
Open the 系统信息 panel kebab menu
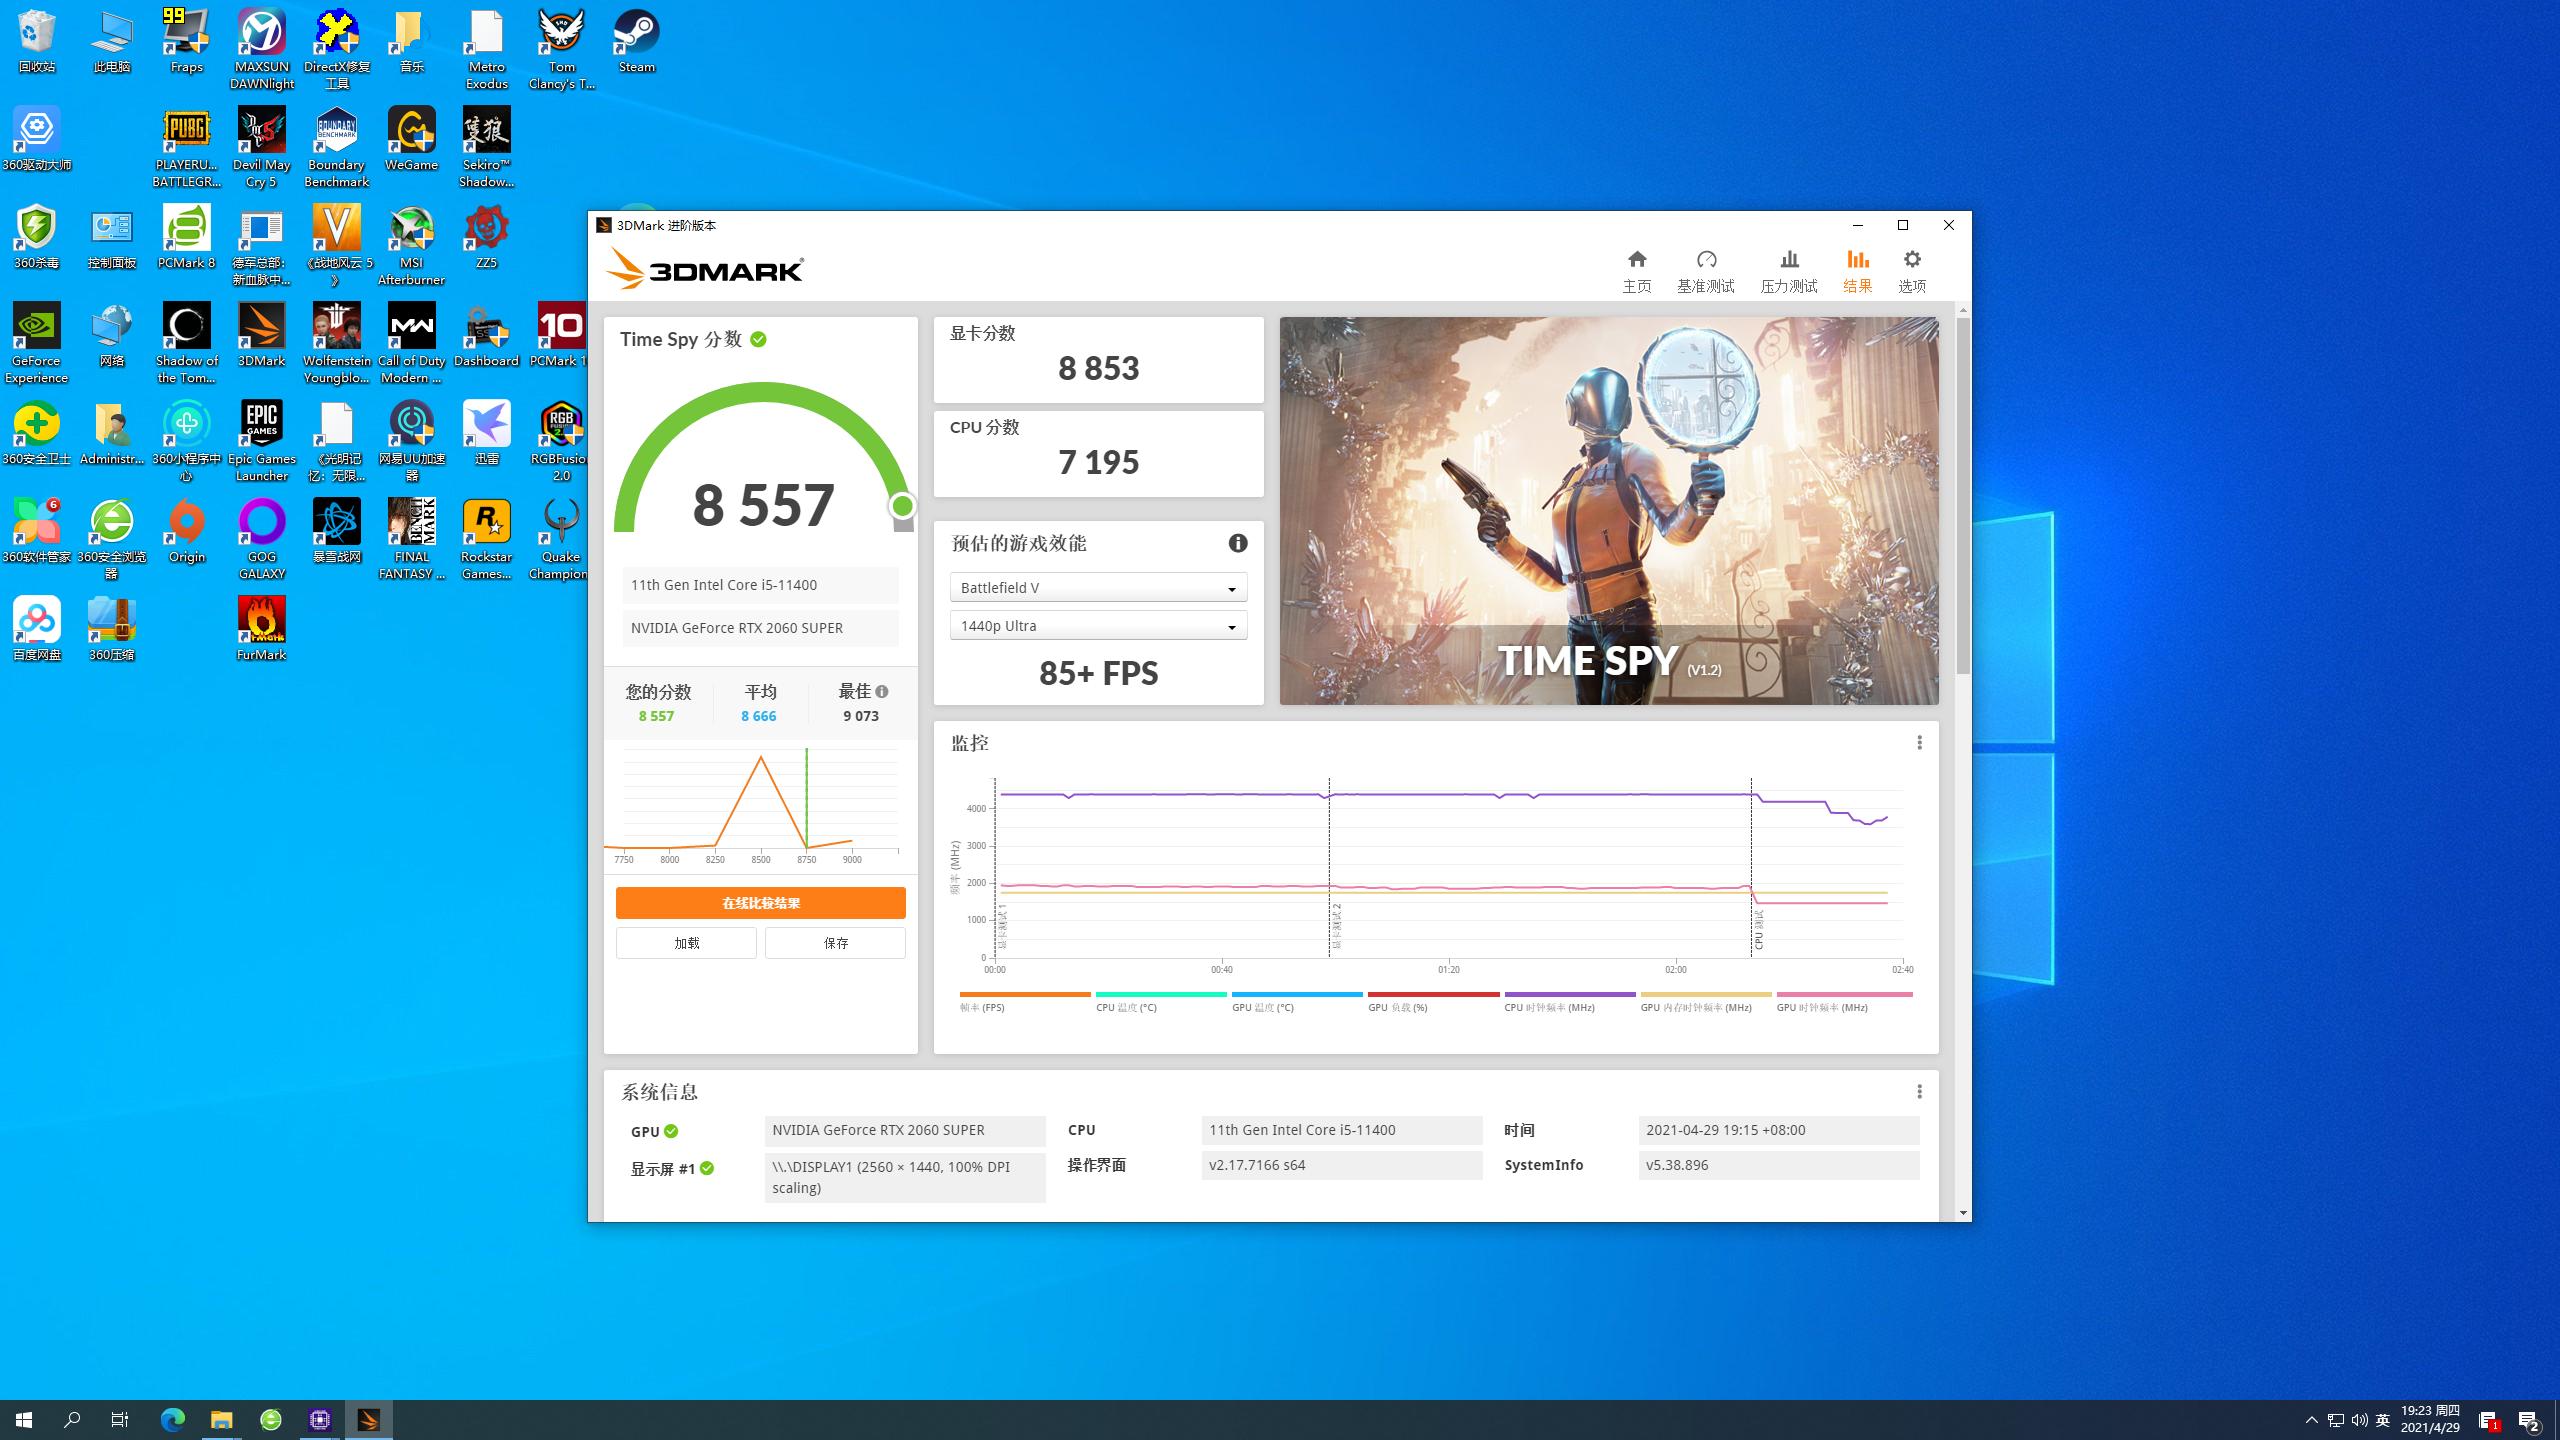coord(1919,1091)
